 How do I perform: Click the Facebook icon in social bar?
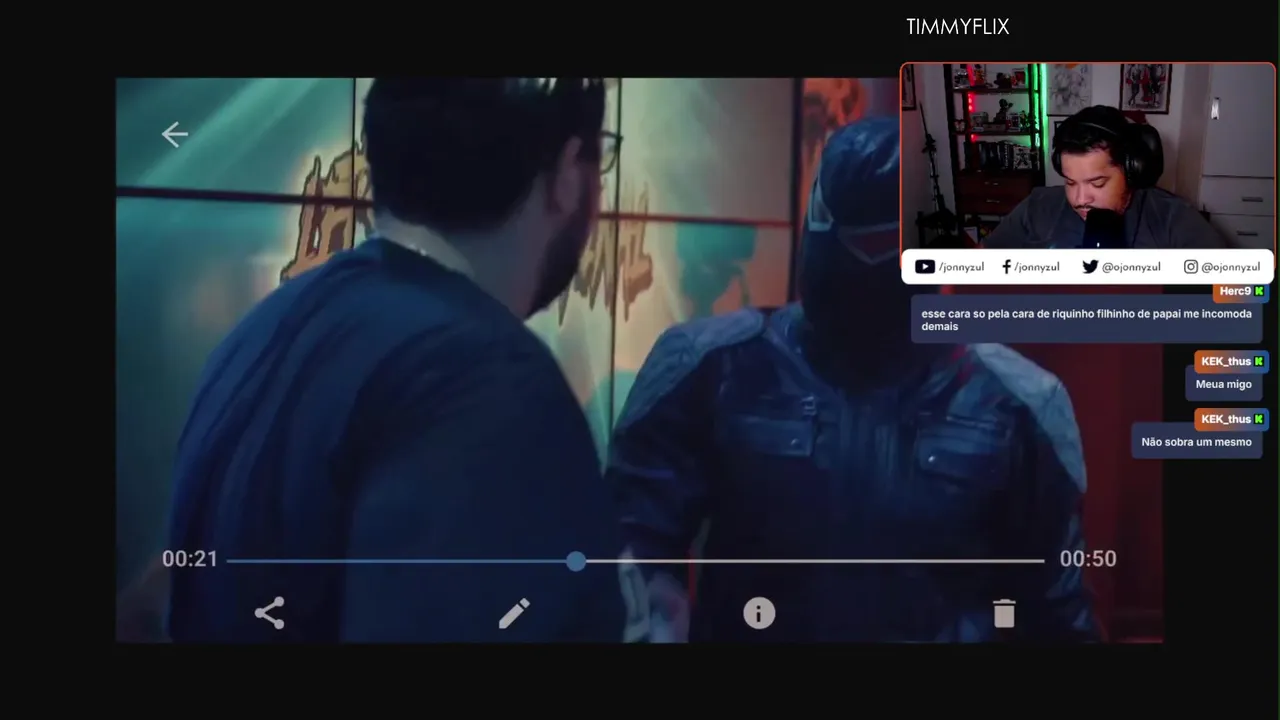[x=1006, y=267]
